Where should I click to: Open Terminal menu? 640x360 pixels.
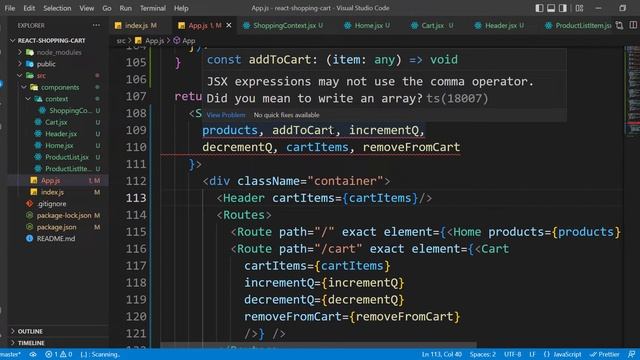(153, 8)
